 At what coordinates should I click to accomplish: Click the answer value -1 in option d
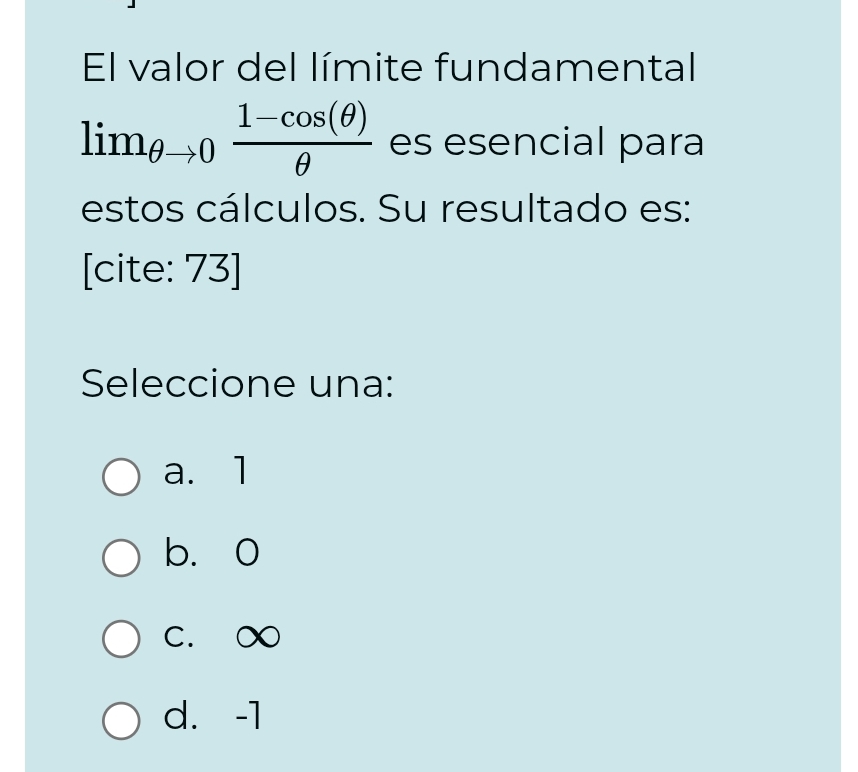[x=248, y=715]
